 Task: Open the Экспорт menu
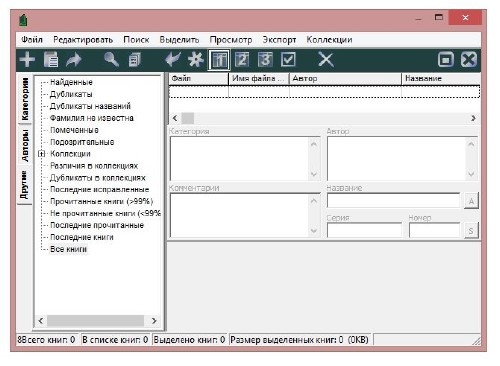coord(279,40)
